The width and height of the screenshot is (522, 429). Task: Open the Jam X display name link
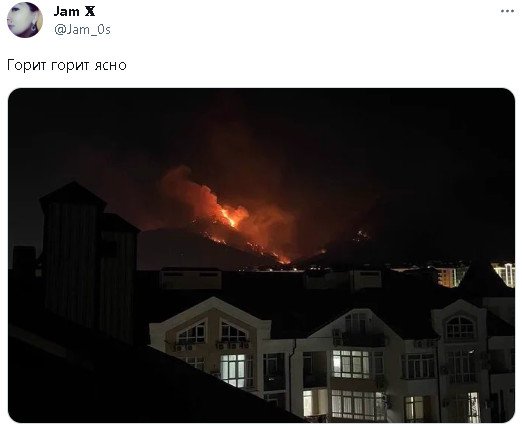coord(74,12)
